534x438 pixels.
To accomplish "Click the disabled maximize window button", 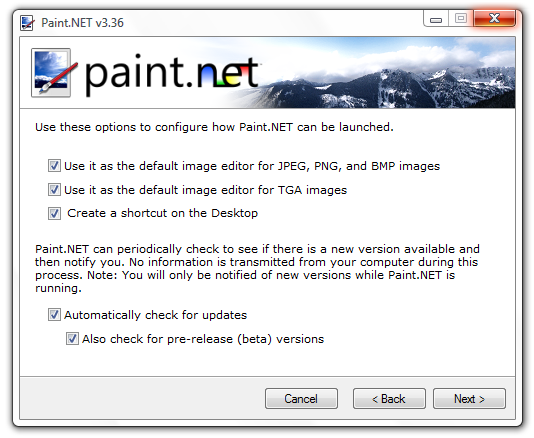I will [461, 18].
